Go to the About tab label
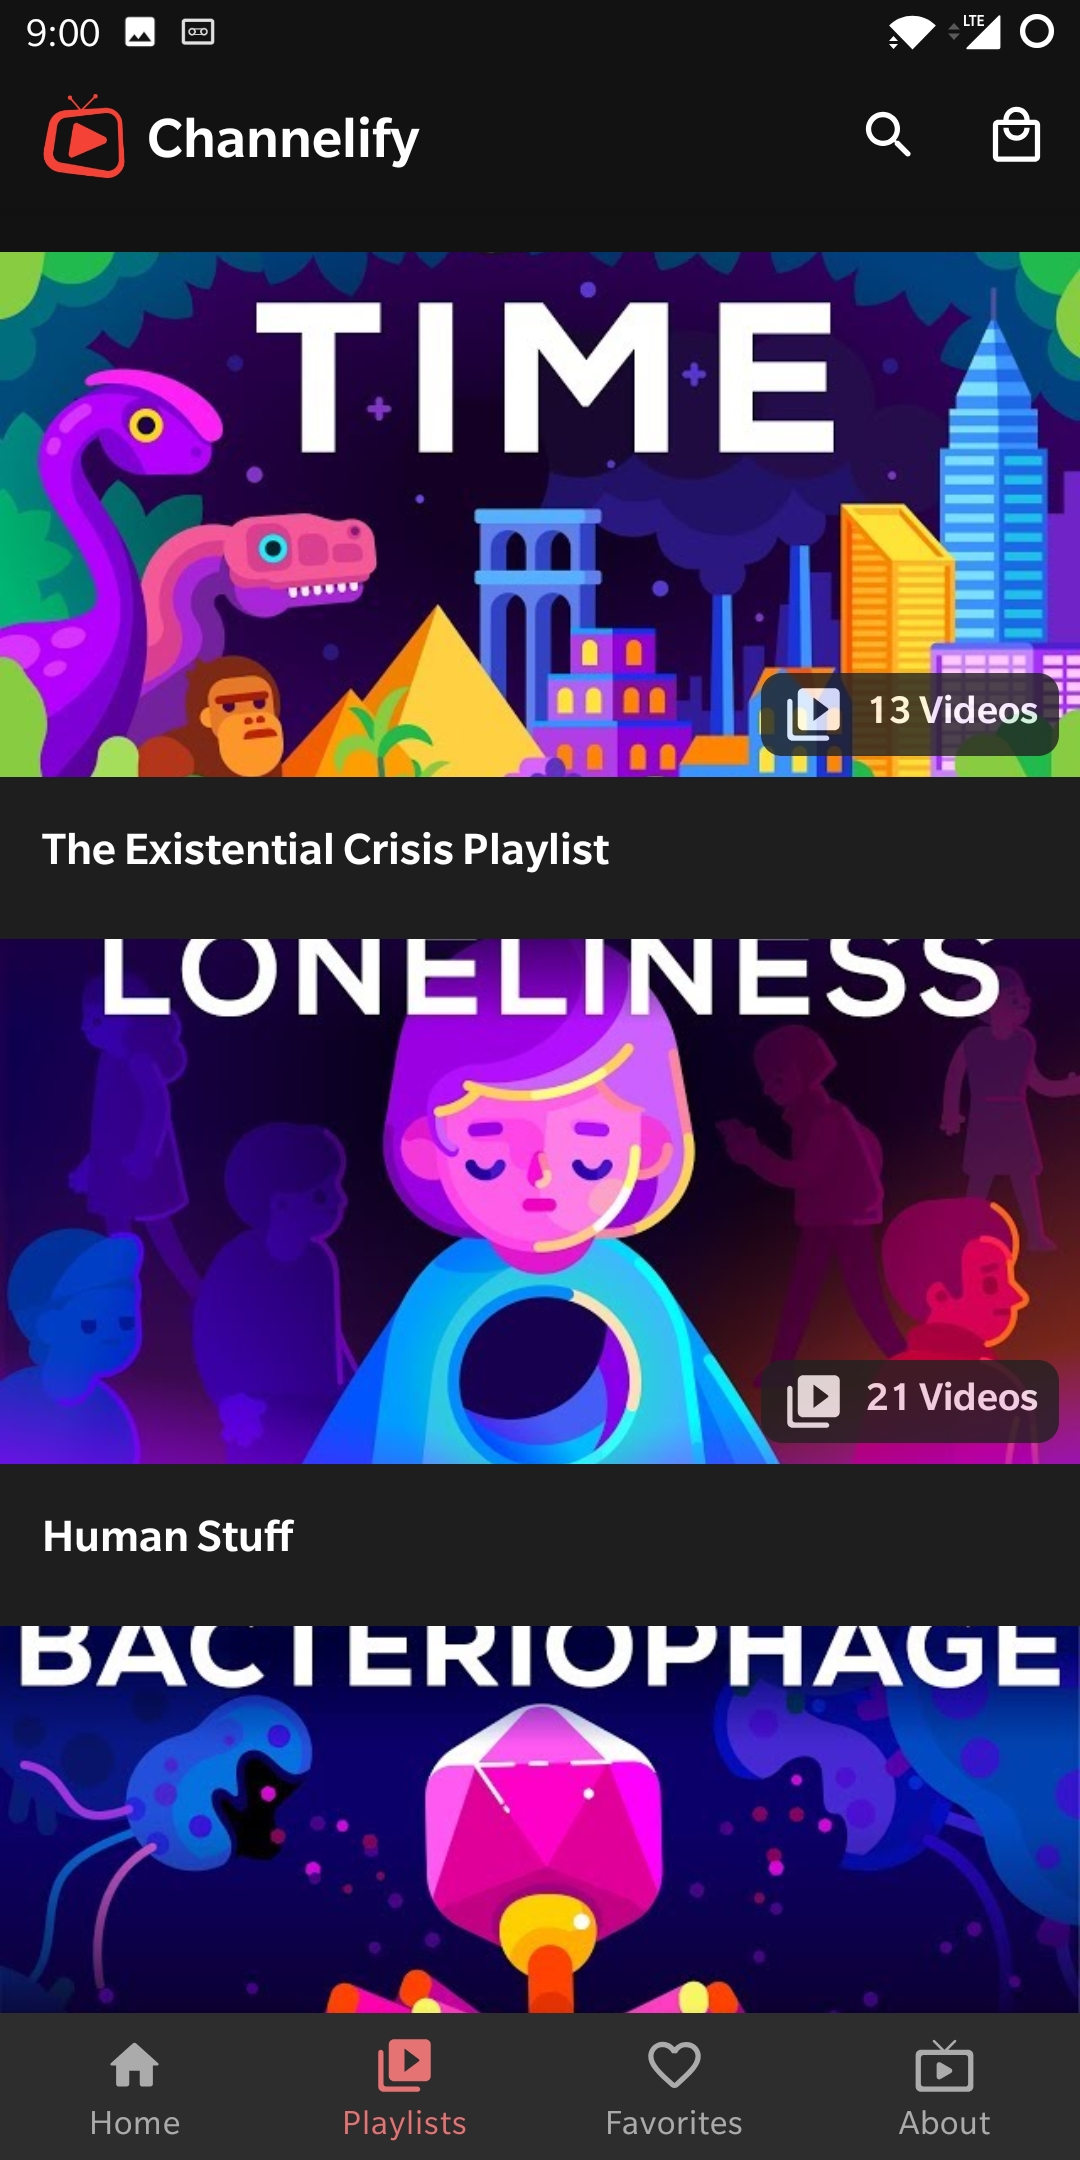Viewport: 1080px width, 2160px height. click(944, 2123)
